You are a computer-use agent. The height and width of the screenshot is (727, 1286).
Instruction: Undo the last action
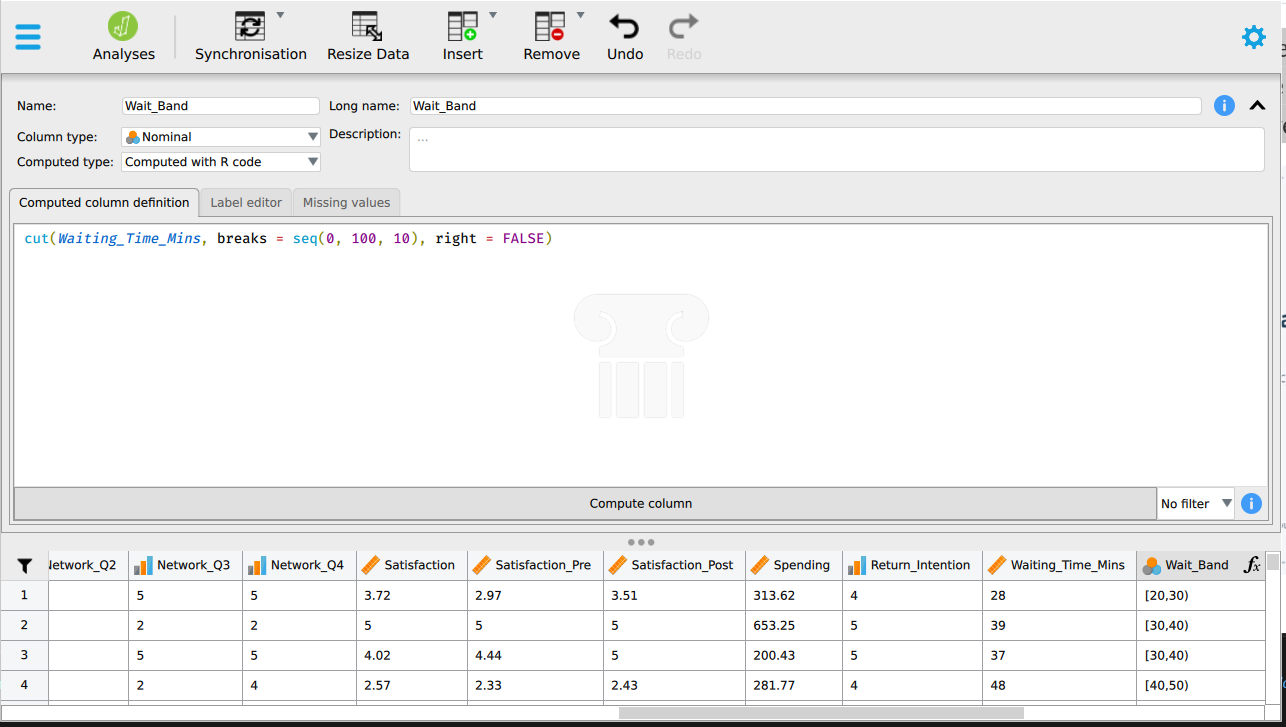coord(625,37)
